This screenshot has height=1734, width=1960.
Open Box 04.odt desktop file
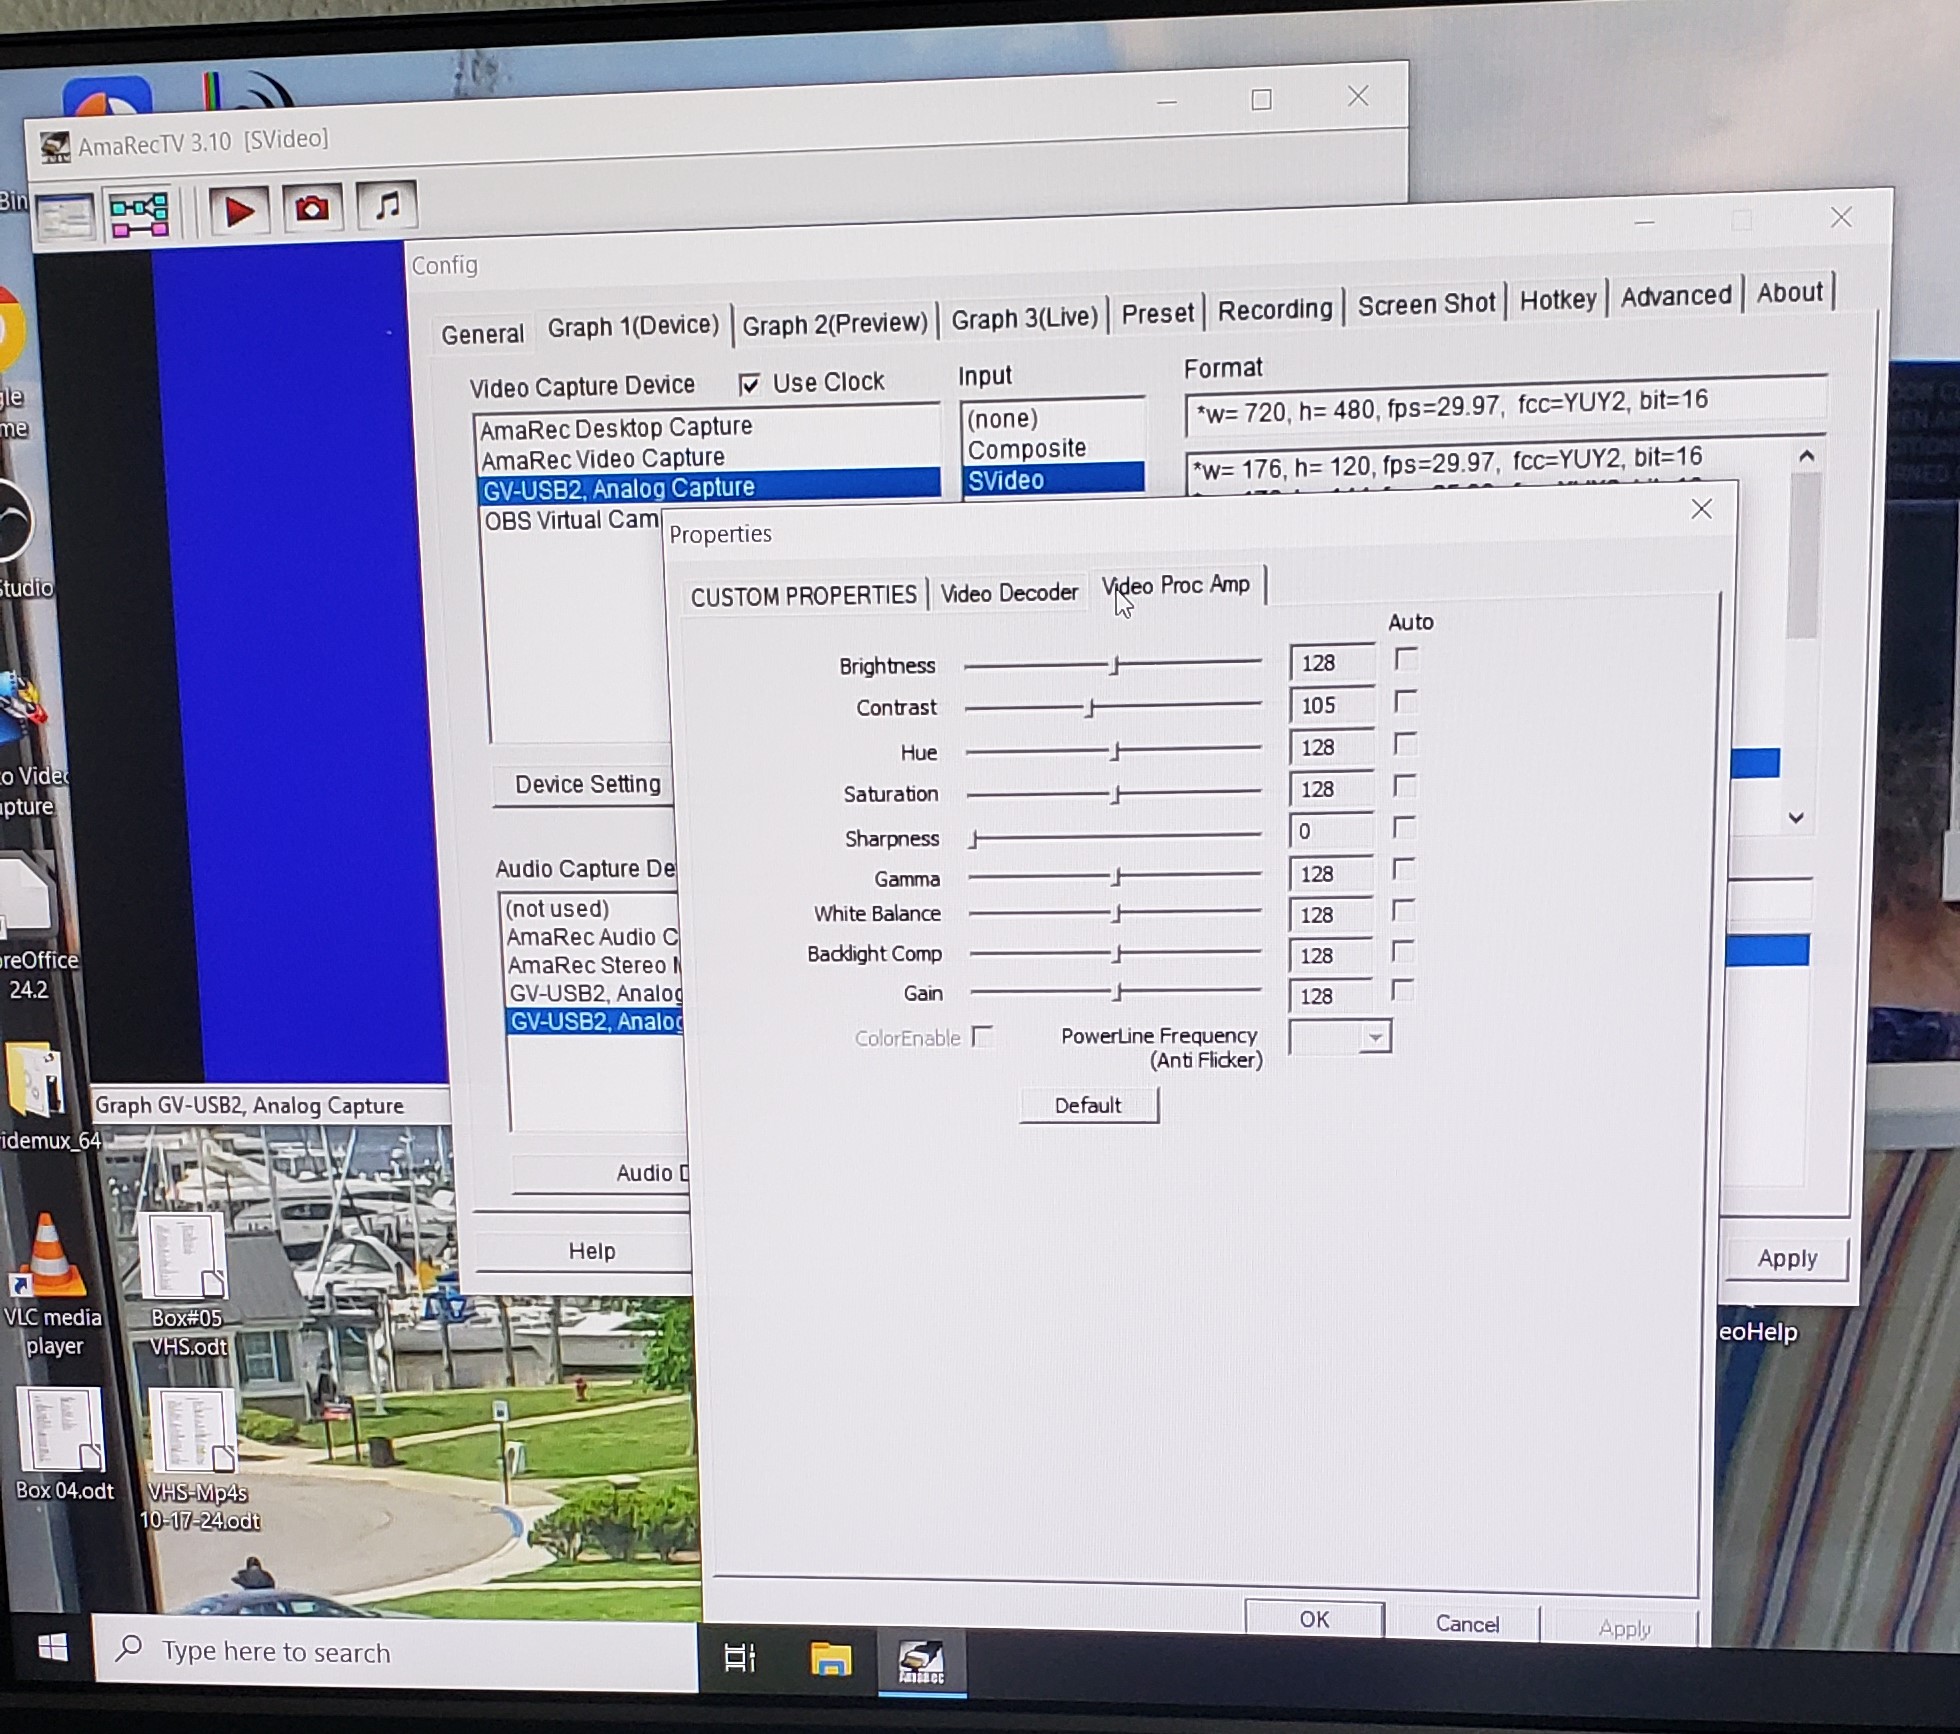coord(63,1444)
